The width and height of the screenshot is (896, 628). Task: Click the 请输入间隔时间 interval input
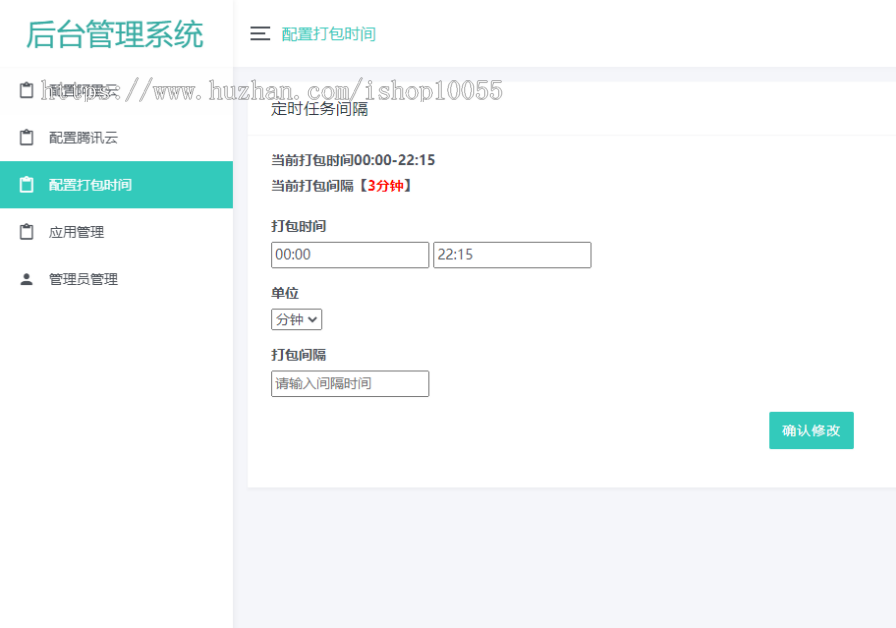click(349, 383)
